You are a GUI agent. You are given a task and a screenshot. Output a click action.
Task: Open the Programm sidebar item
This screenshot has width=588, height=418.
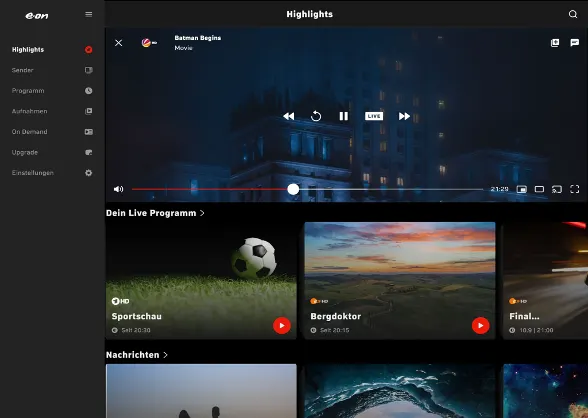52,91
